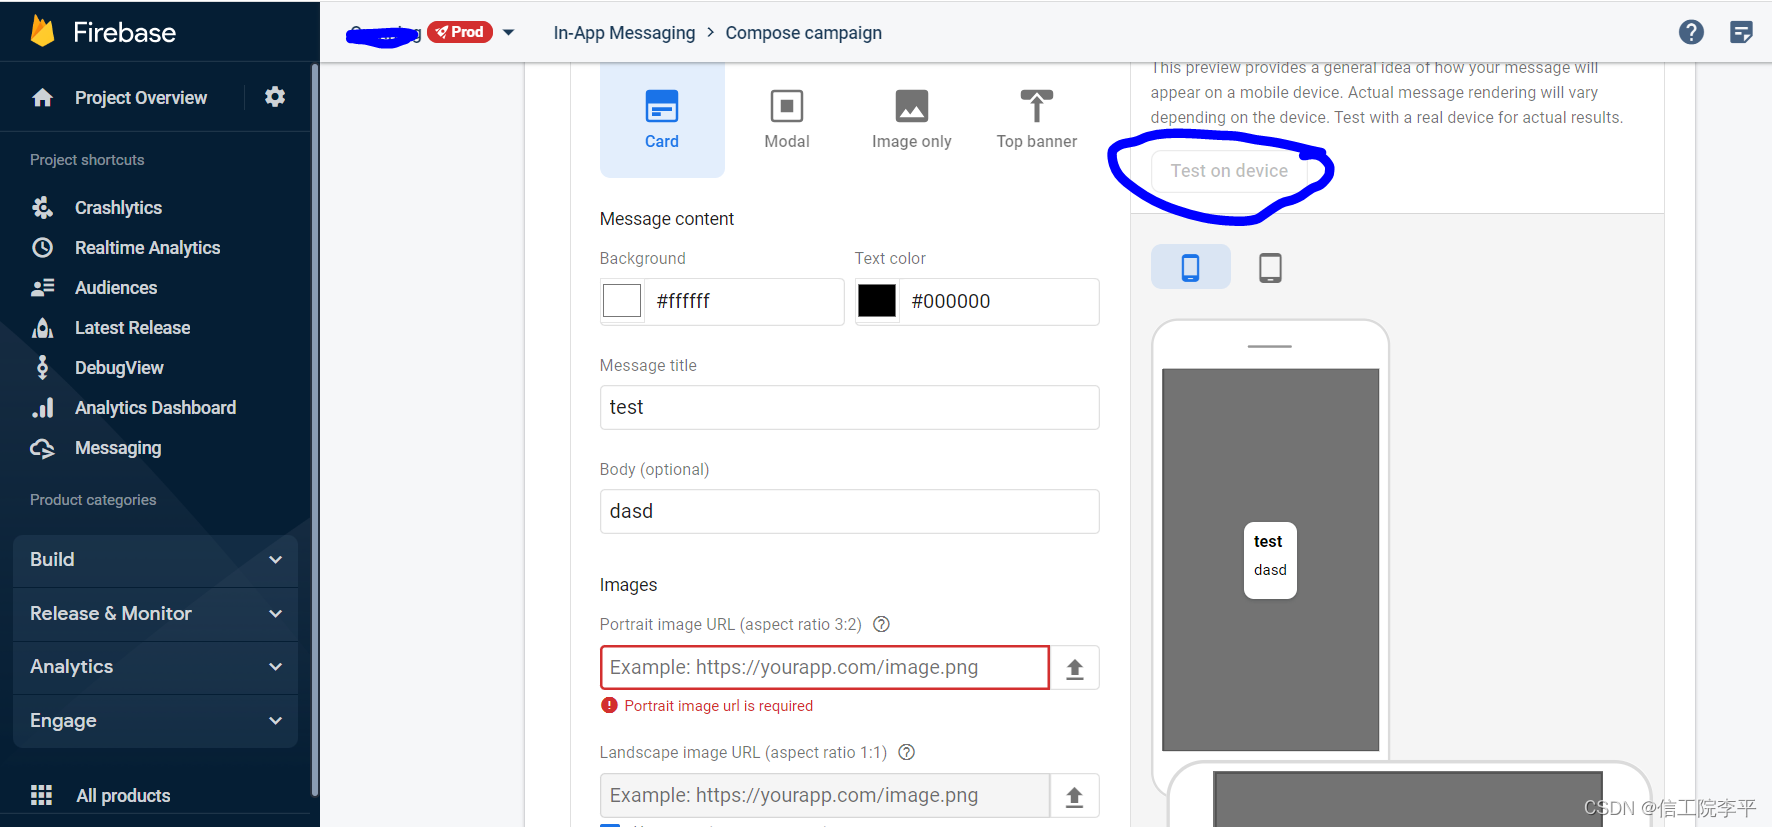The image size is (1772, 827).
Task: Switch preview to tablet device
Action: coord(1270,267)
